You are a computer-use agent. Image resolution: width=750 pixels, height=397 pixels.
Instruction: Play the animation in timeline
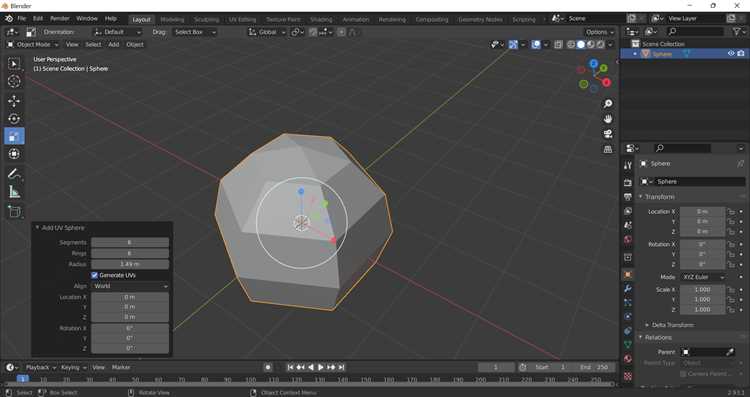(x=321, y=367)
